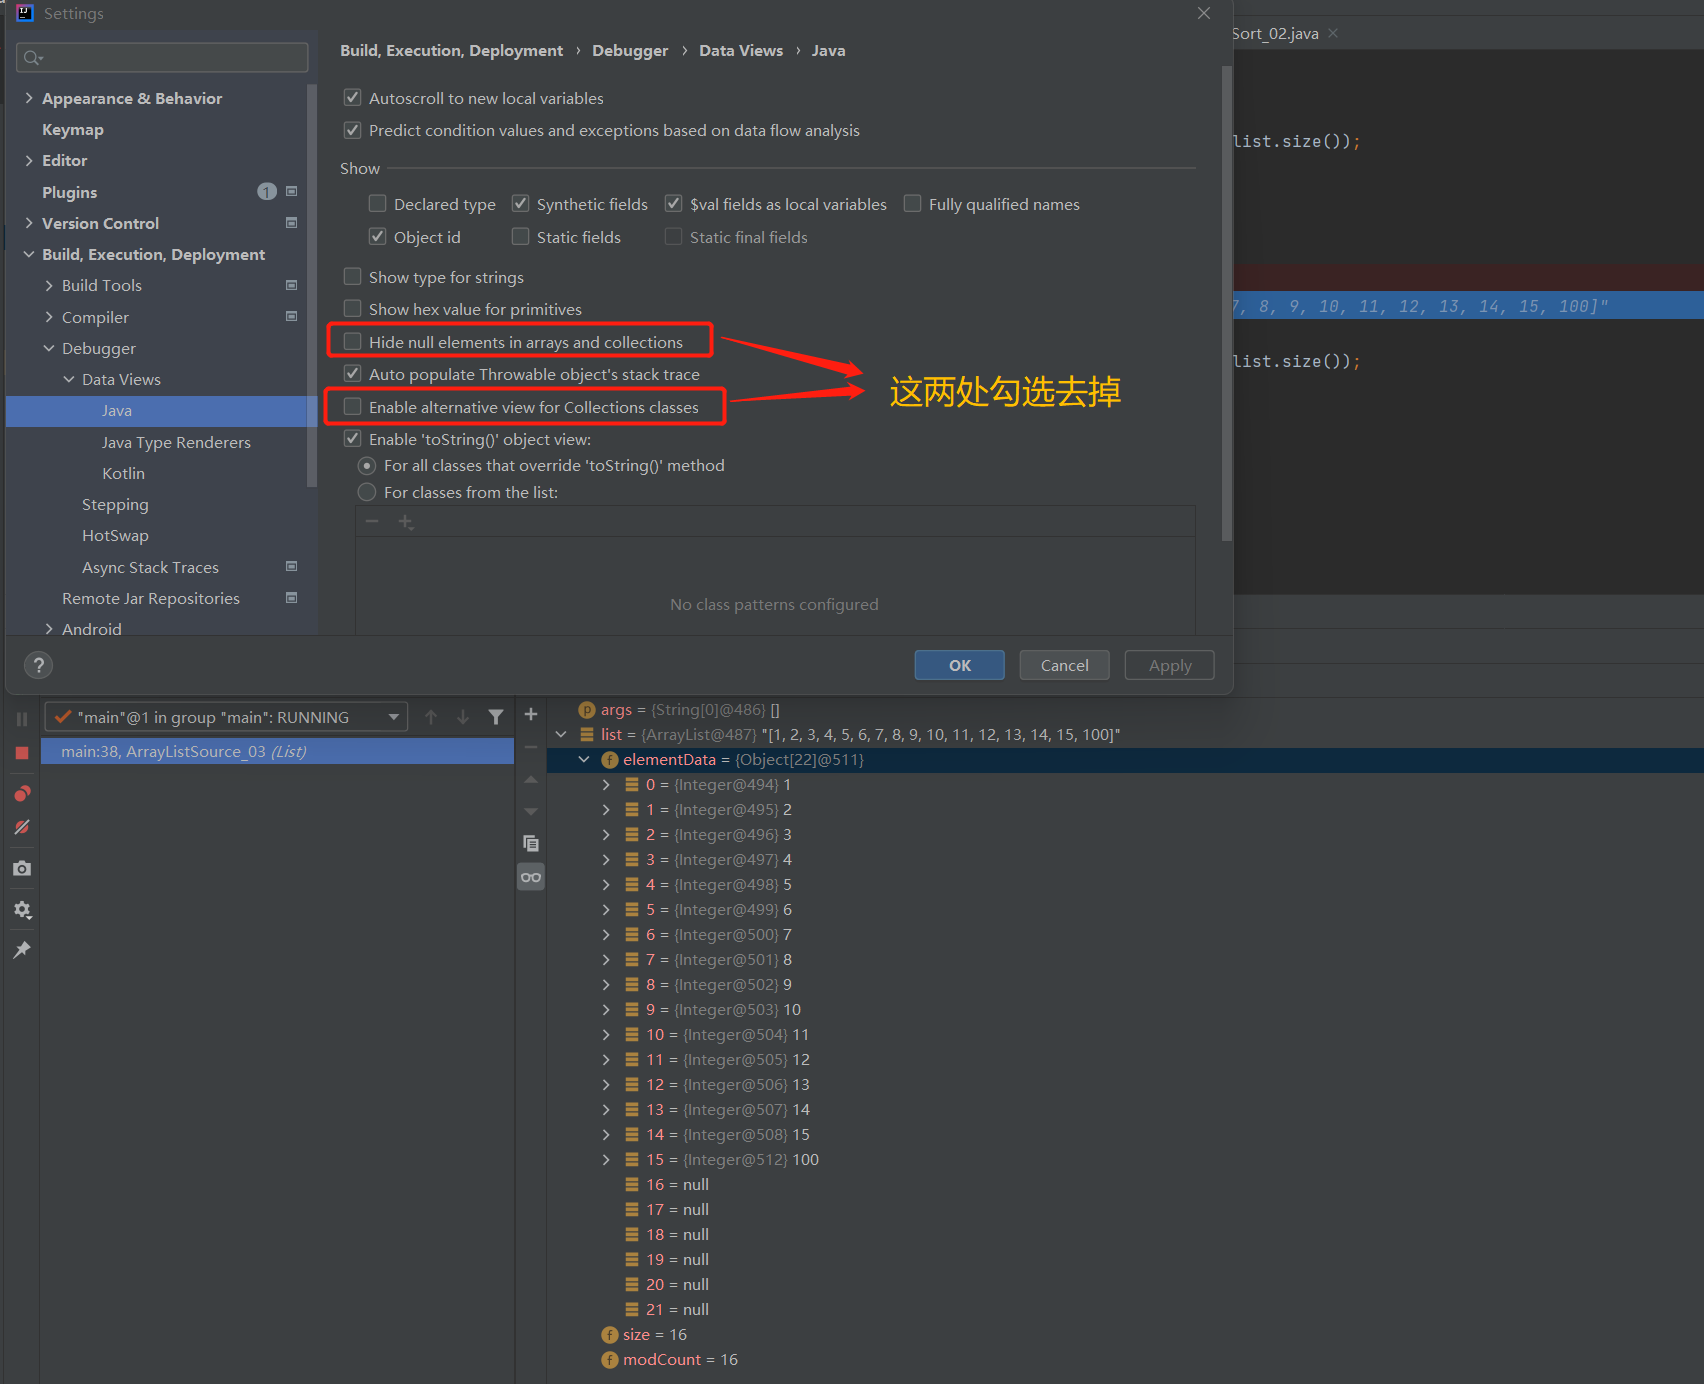Disable Synthetic fields display
The image size is (1704, 1384).
[x=520, y=203]
